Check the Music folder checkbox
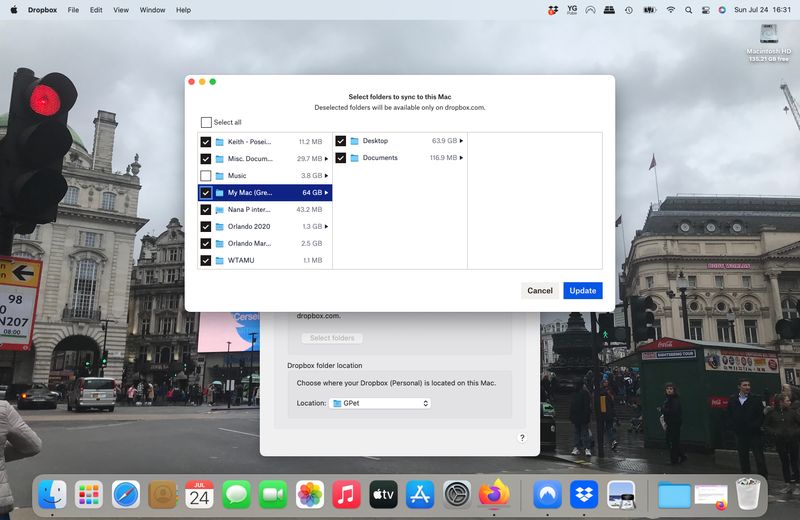The image size is (800, 520). tap(206, 176)
